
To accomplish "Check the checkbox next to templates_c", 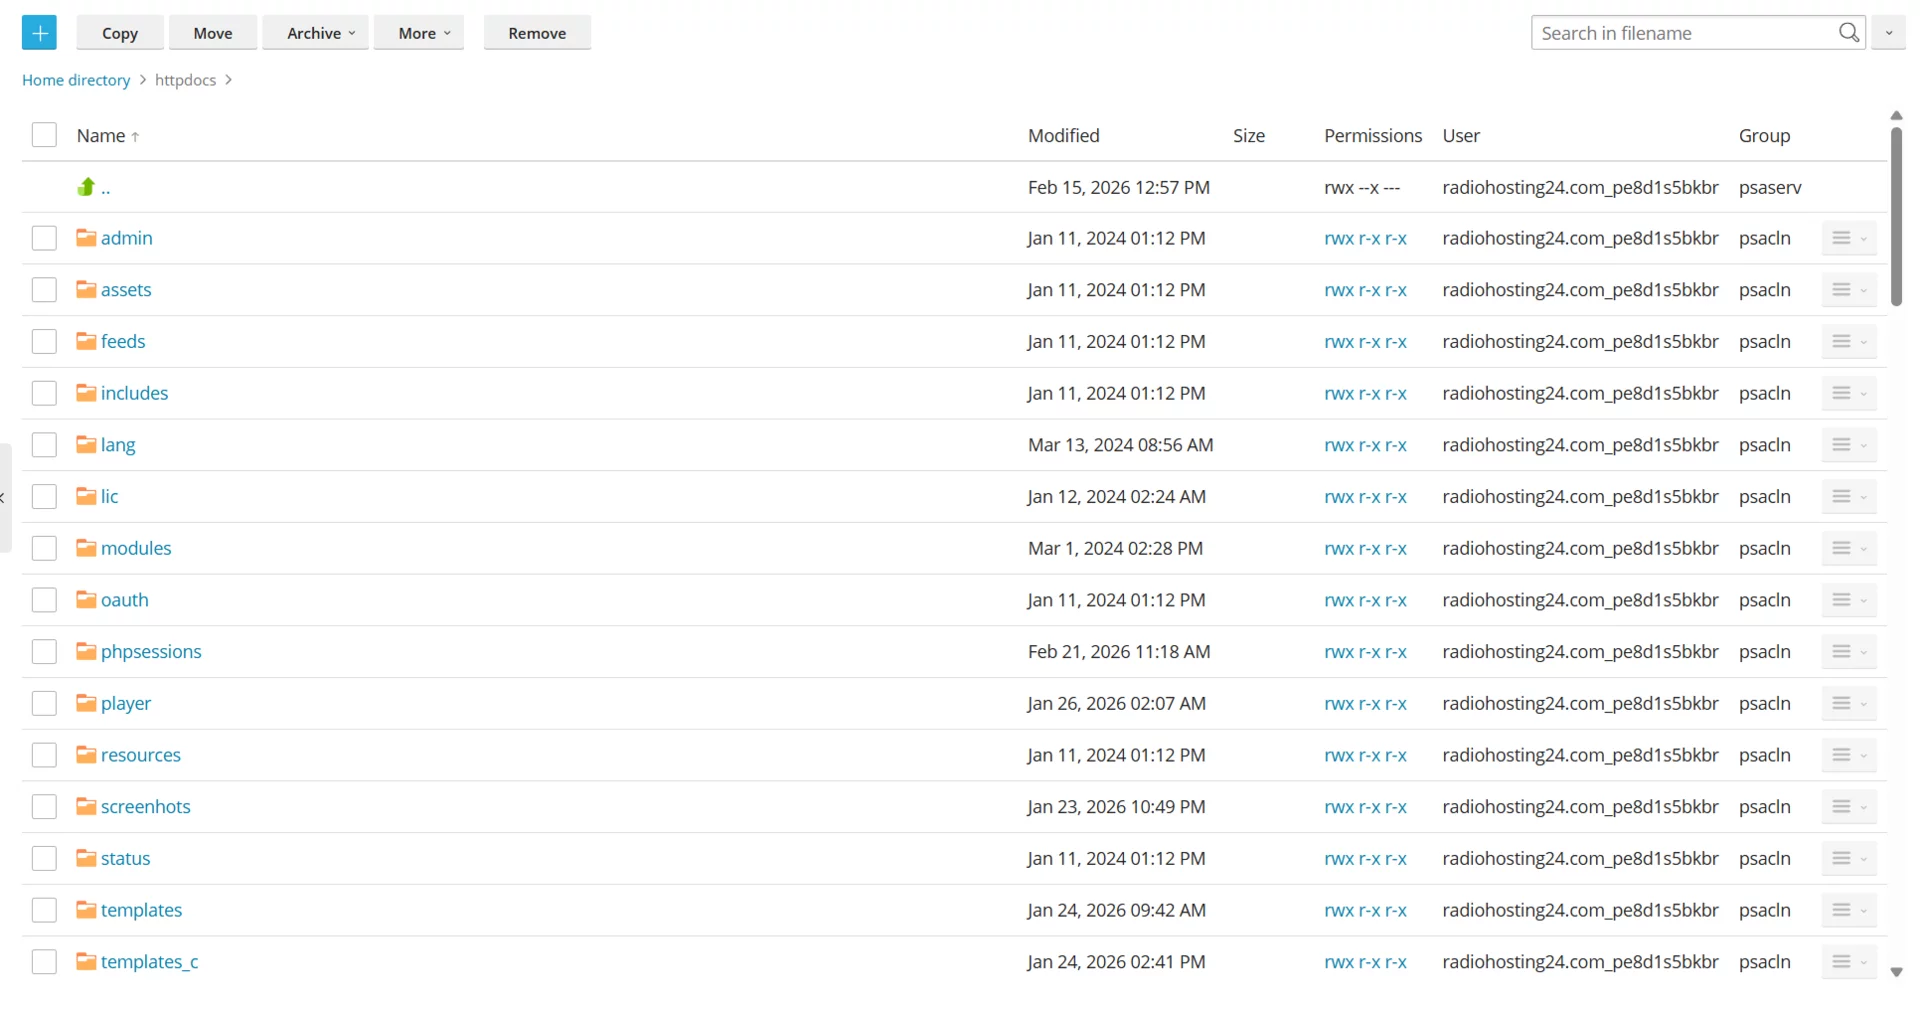I will coord(44,961).
